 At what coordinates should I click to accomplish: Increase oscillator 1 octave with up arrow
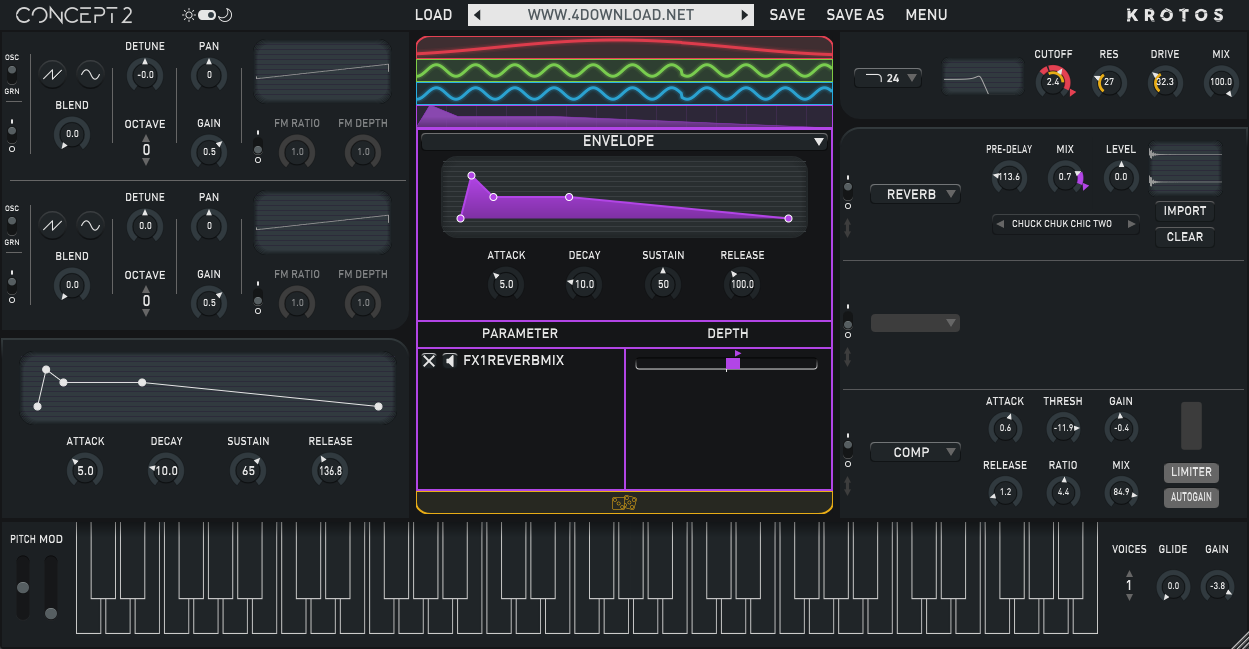coord(146,138)
